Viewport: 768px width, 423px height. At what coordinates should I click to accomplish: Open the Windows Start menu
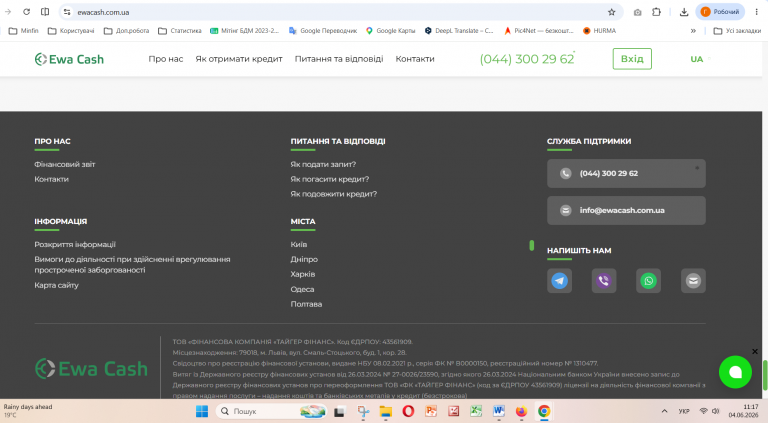coord(202,411)
